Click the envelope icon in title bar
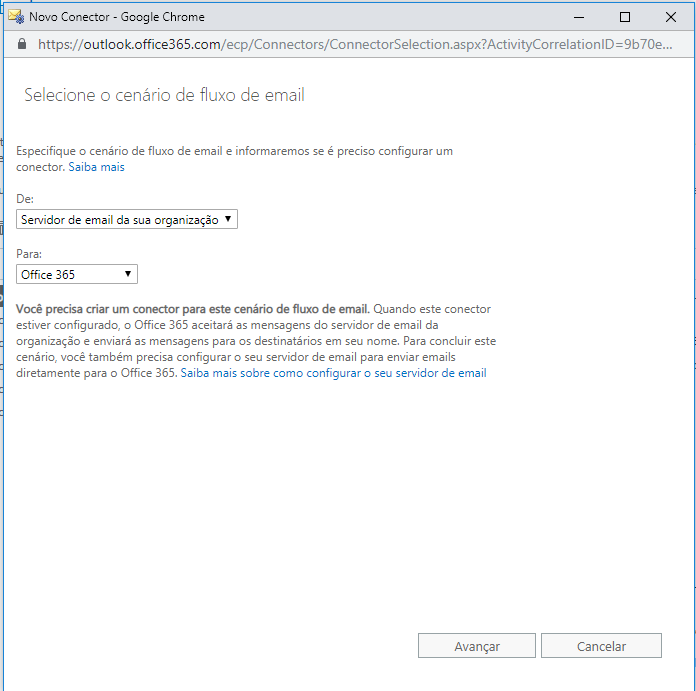 [16, 17]
